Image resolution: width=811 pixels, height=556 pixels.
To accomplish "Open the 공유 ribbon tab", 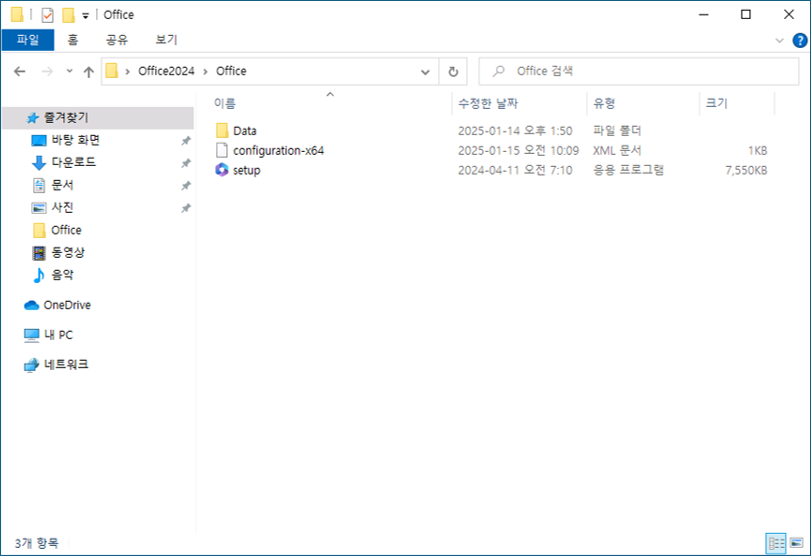I will pos(117,40).
